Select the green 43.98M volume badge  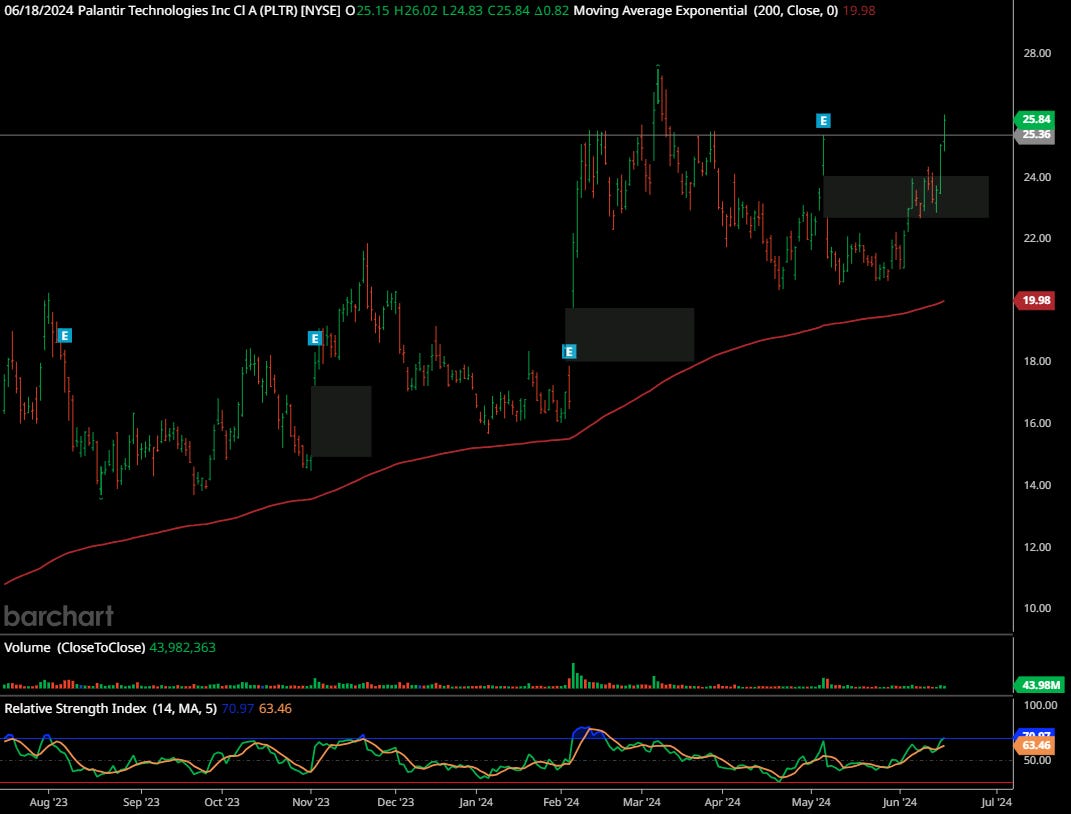coord(1040,685)
